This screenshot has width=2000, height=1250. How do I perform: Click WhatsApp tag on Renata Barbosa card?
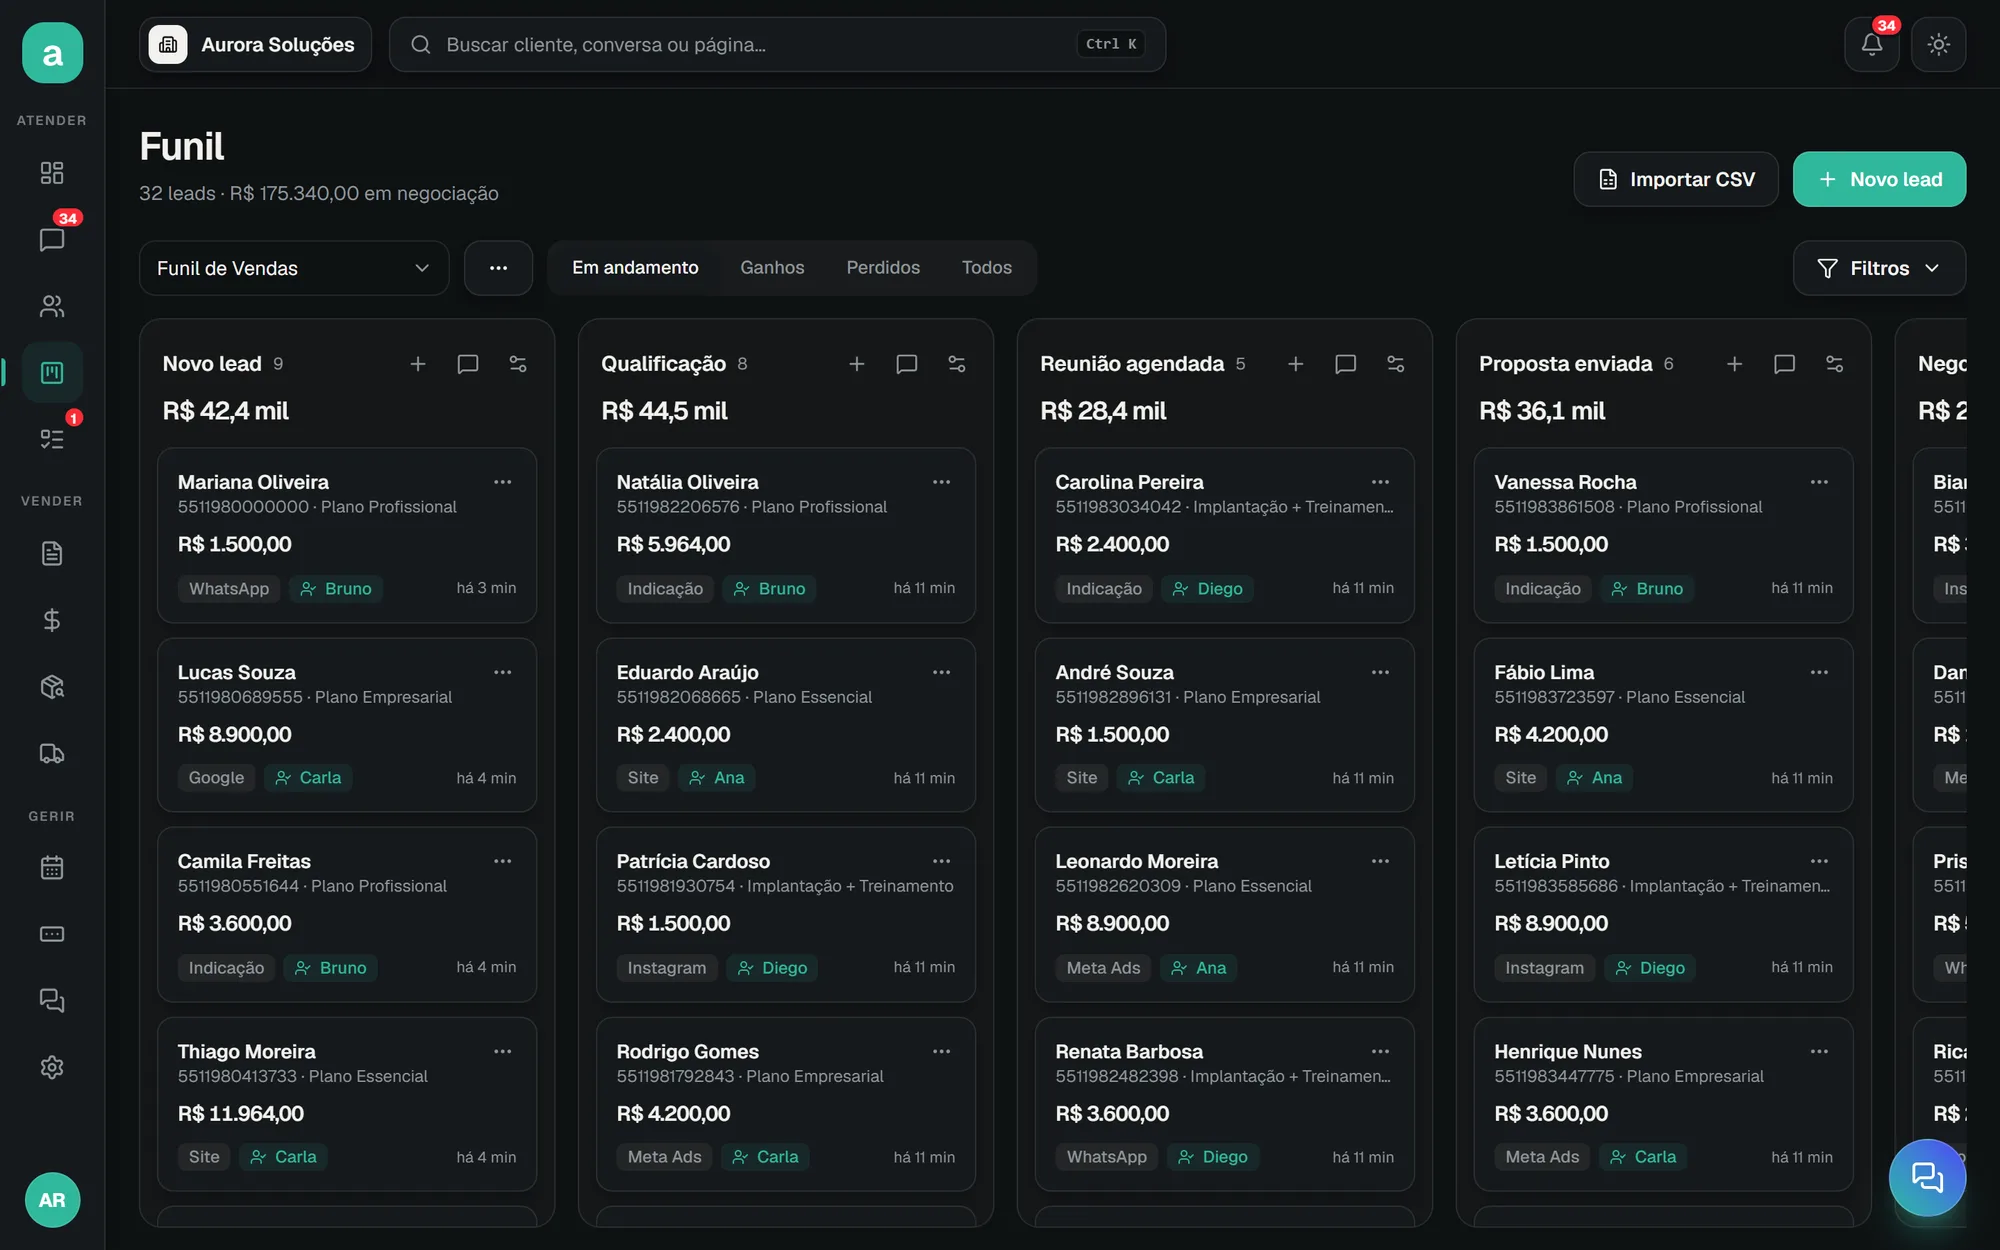pyautogui.click(x=1106, y=1157)
